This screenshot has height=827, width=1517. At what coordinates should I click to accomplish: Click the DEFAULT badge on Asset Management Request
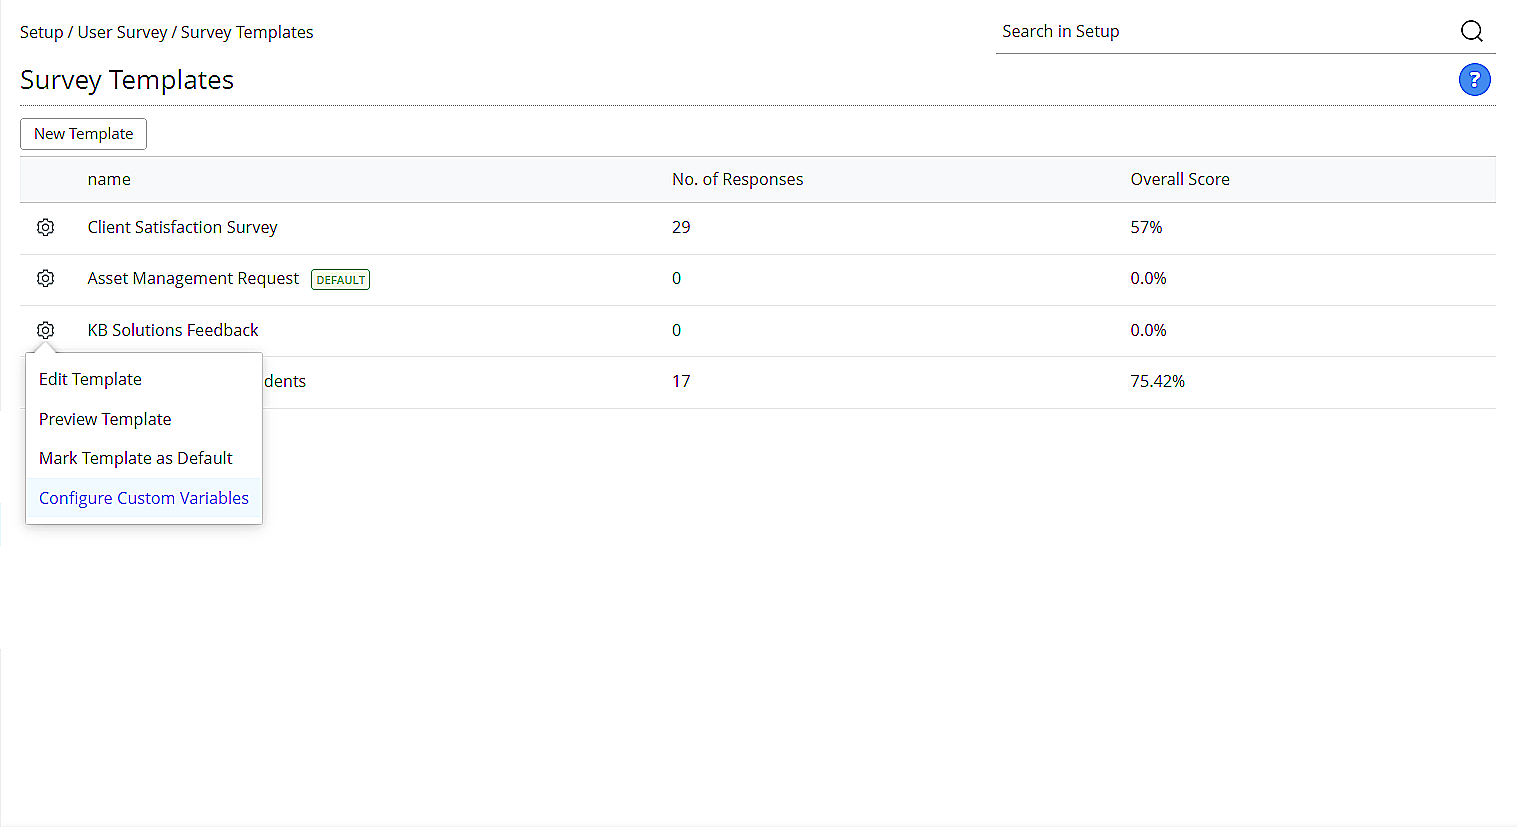pos(340,279)
